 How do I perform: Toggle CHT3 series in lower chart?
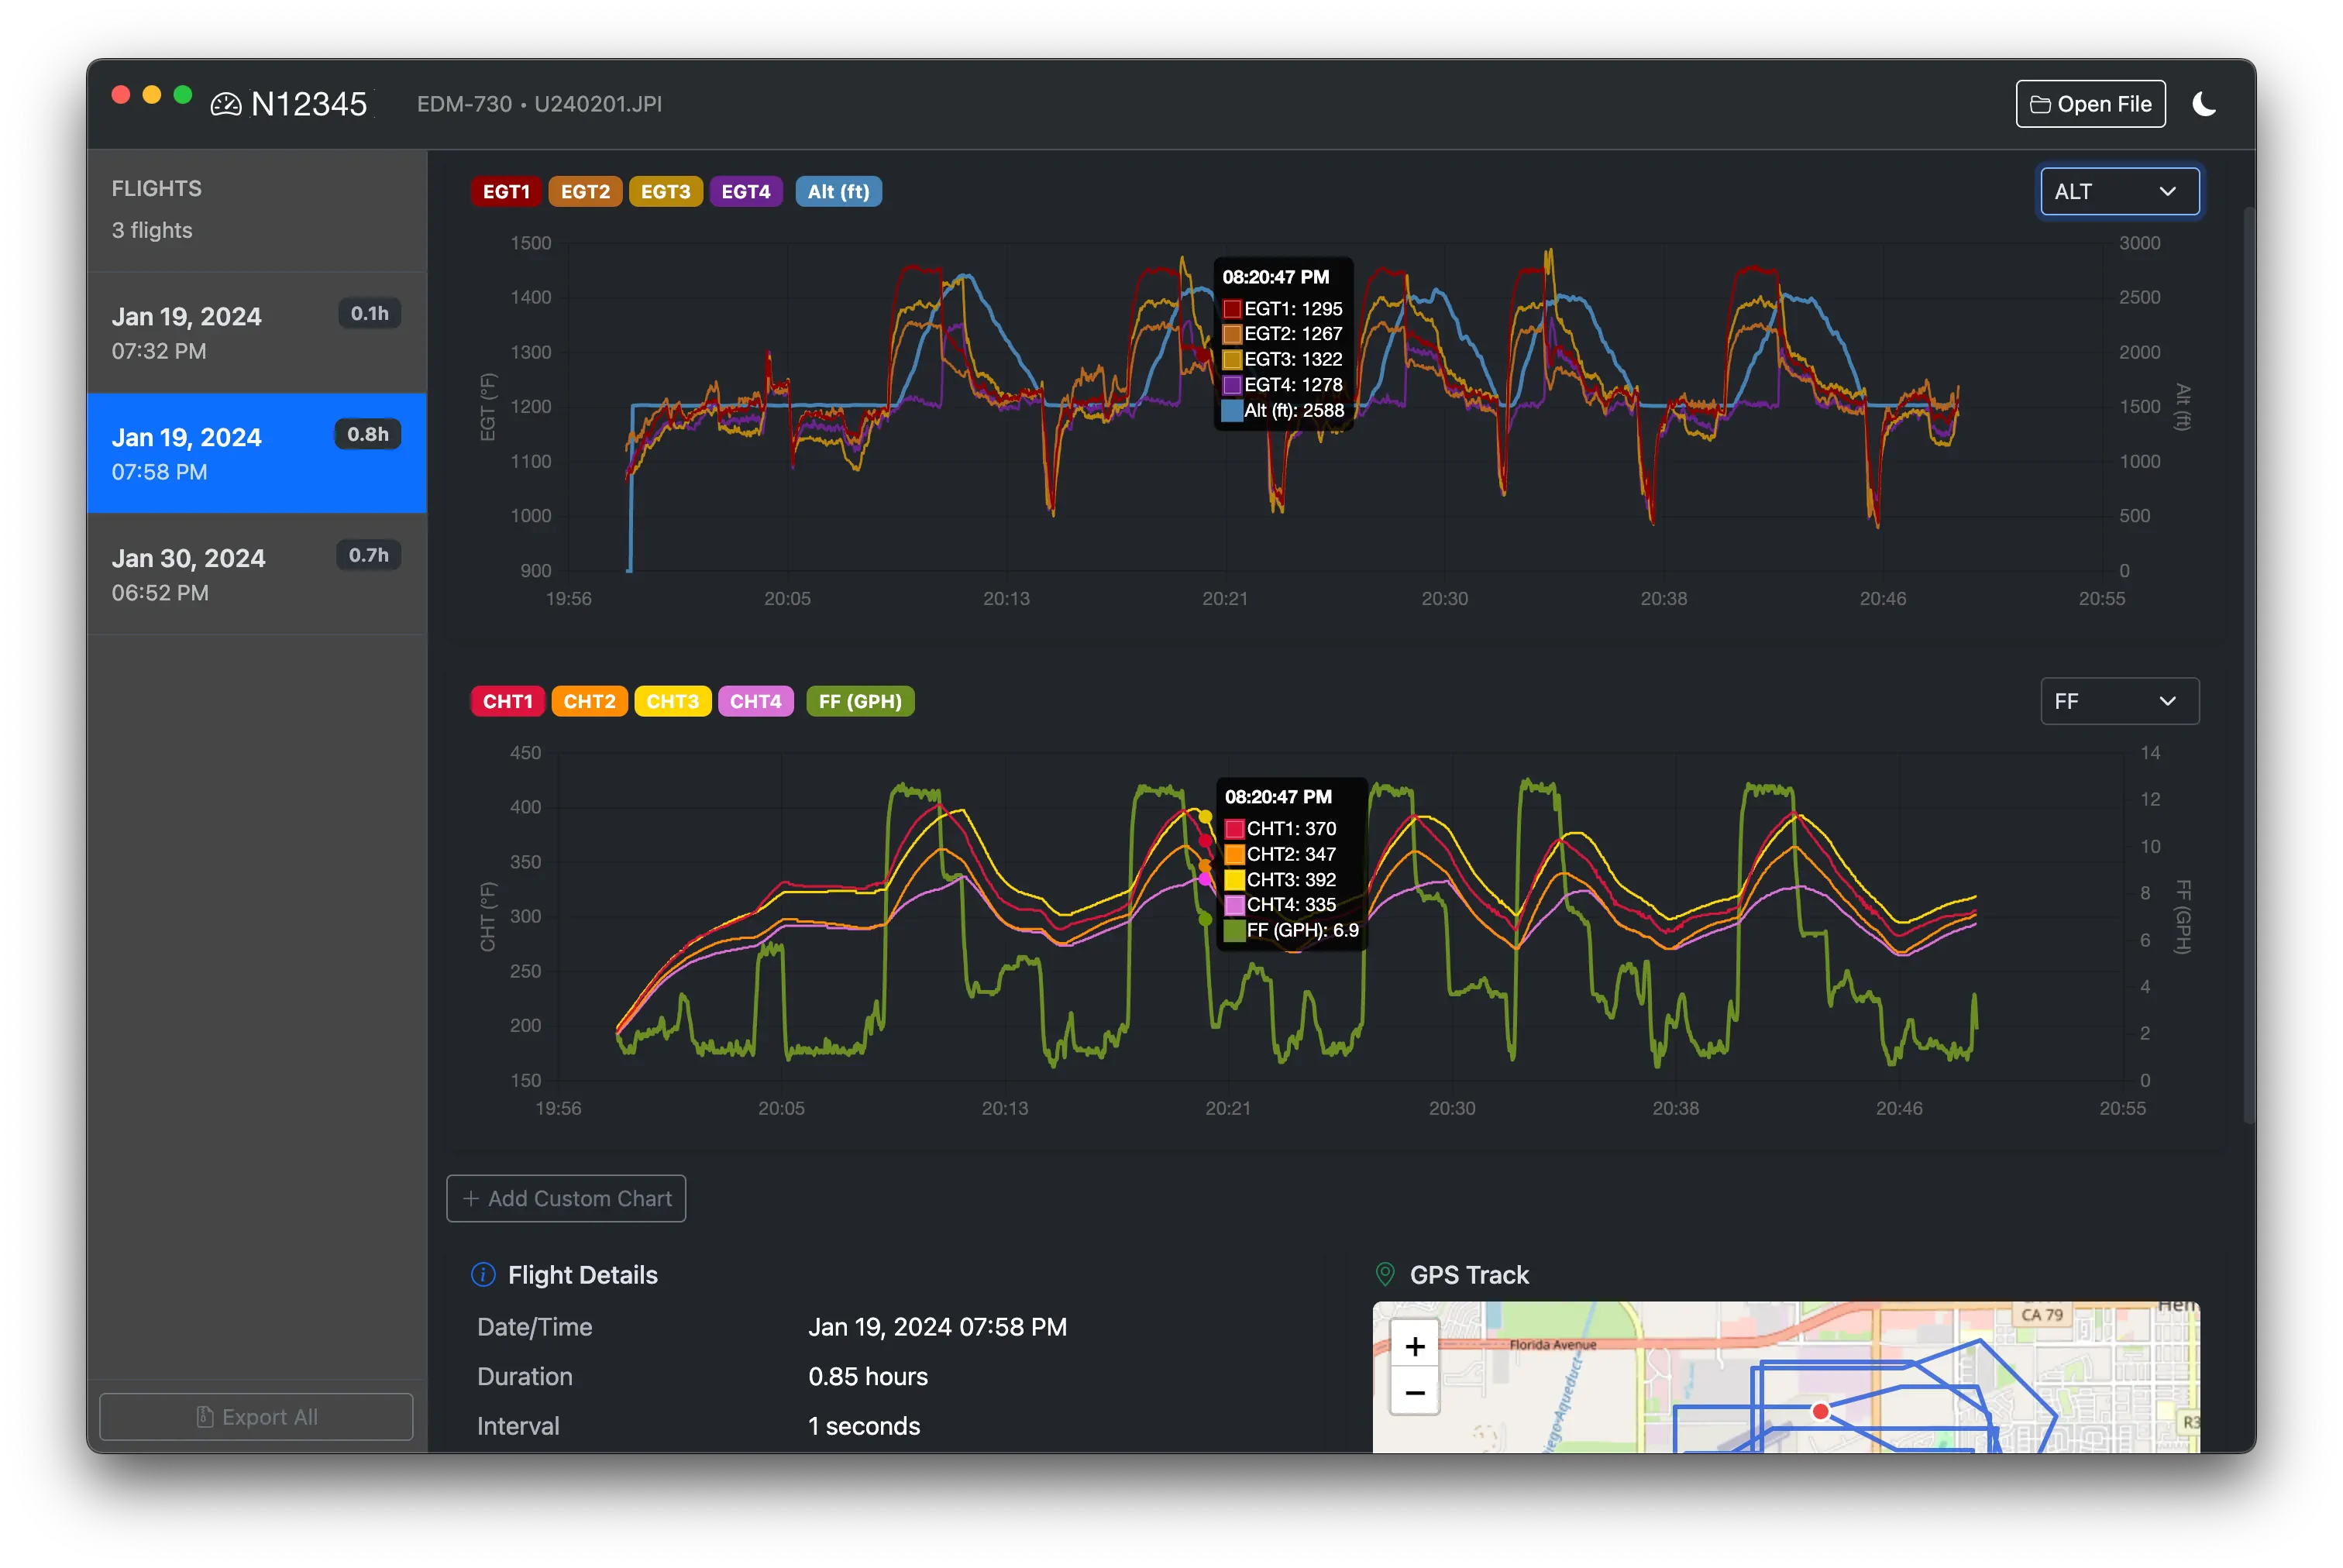(672, 701)
